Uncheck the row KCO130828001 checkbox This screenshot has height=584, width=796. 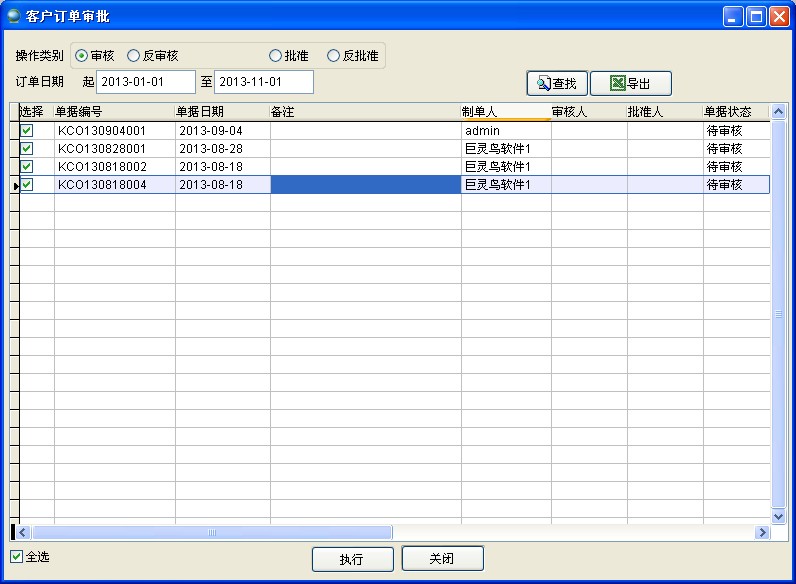tap(27, 149)
